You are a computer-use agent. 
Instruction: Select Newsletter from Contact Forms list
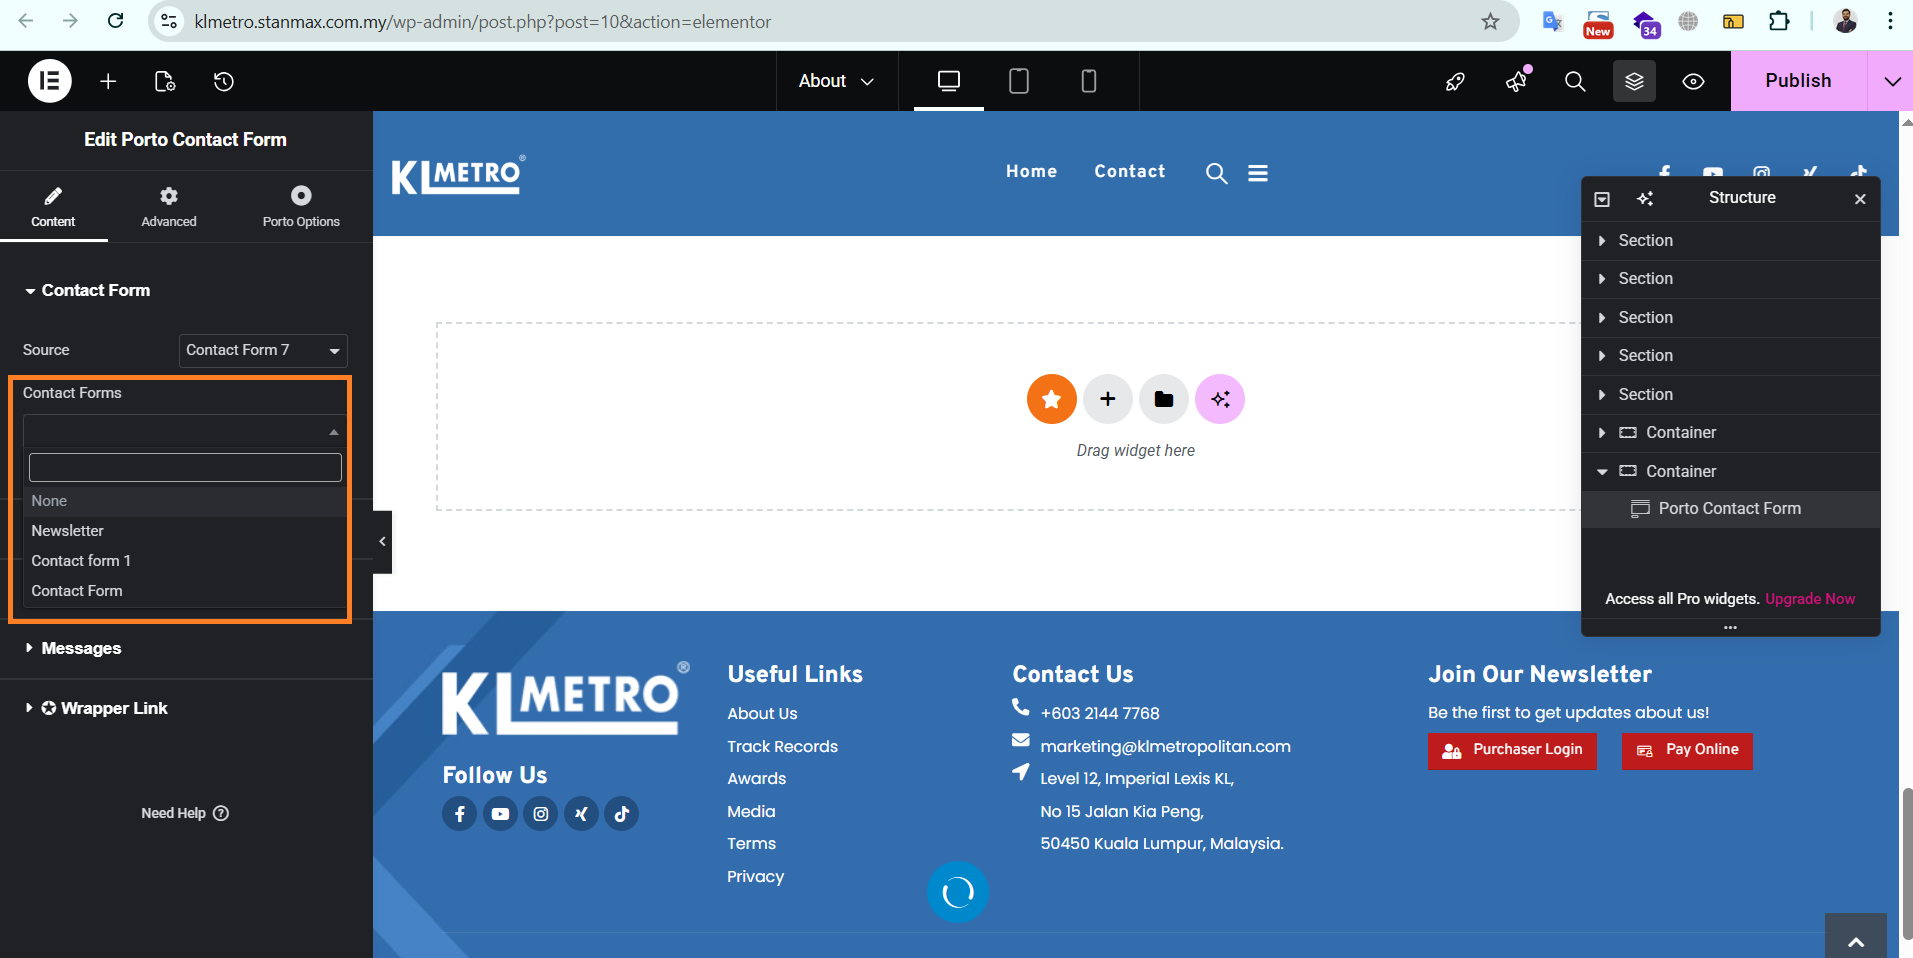coord(68,531)
